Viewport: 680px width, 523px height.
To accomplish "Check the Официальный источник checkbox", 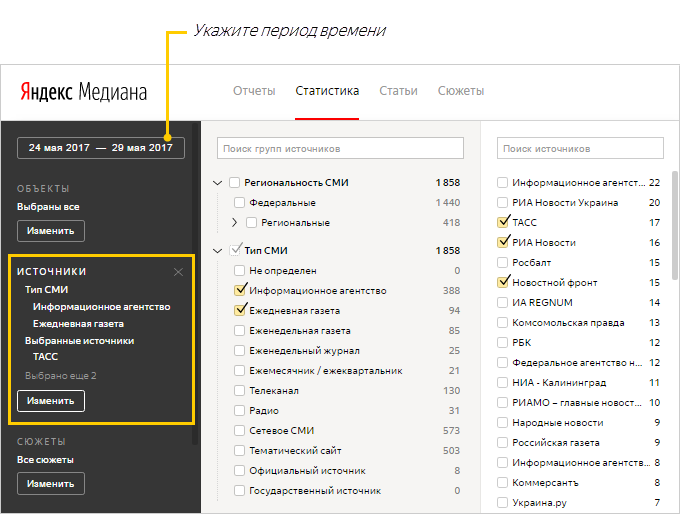I will point(239,471).
